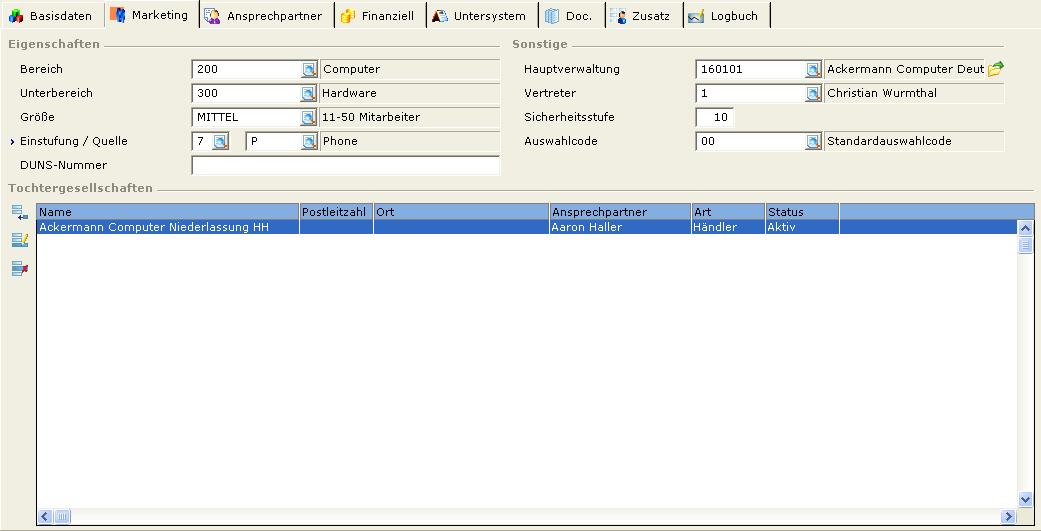1041x531 pixels.
Task: Click the Aktiv status cell
Action: [x=802, y=227]
